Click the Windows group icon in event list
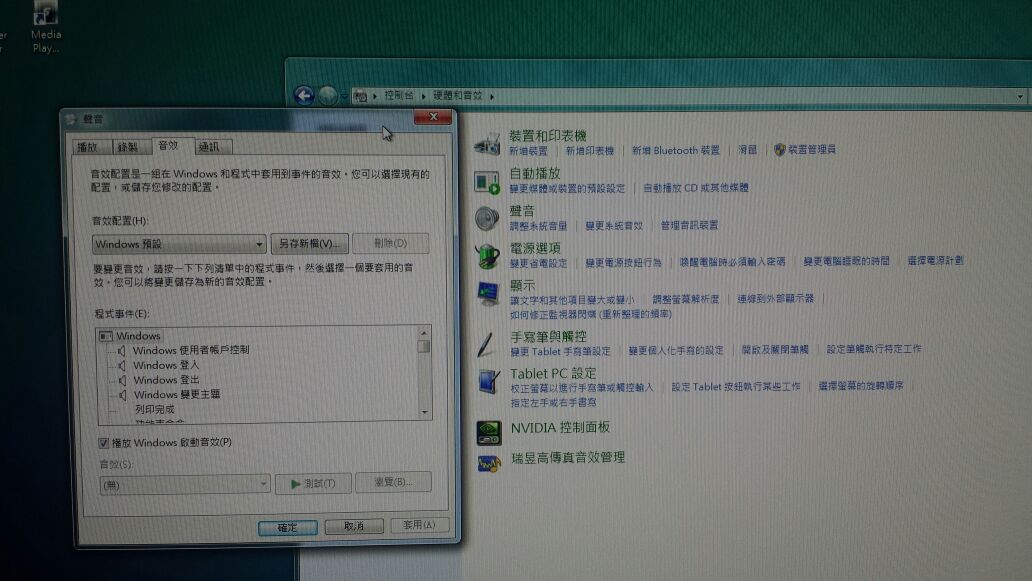The width and height of the screenshot is (1032, 581). point(105,336)
